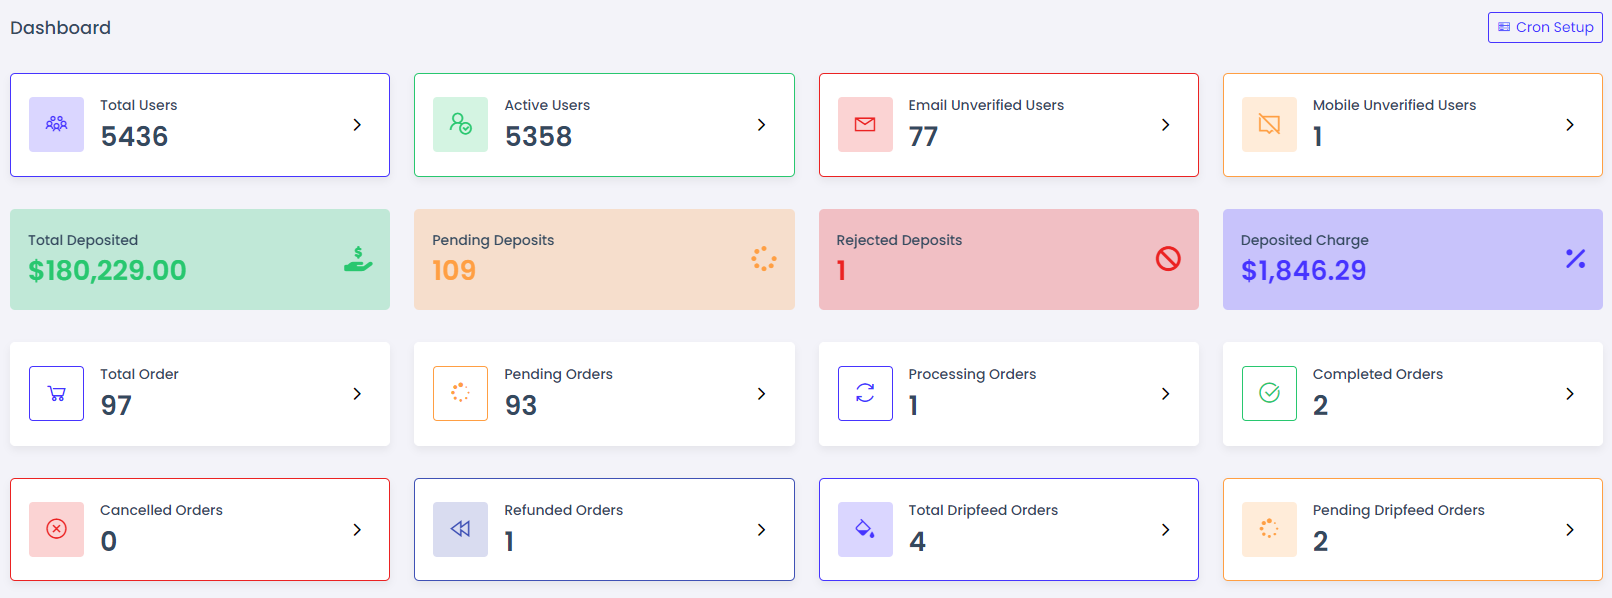Click the Total Dripfeed Orders paint bucket icon
The width and height of the screenshot is (1612, 598).
coord(865,529)
